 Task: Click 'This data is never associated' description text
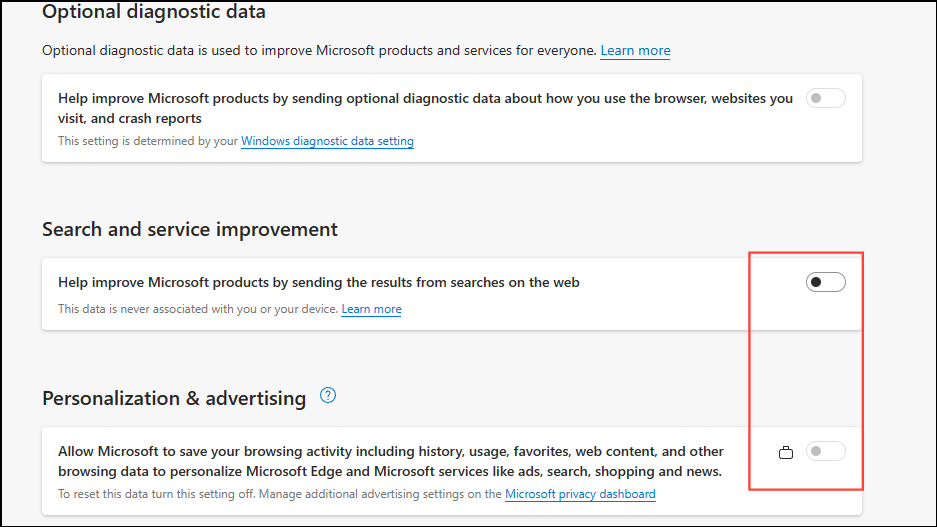(198, 309)
